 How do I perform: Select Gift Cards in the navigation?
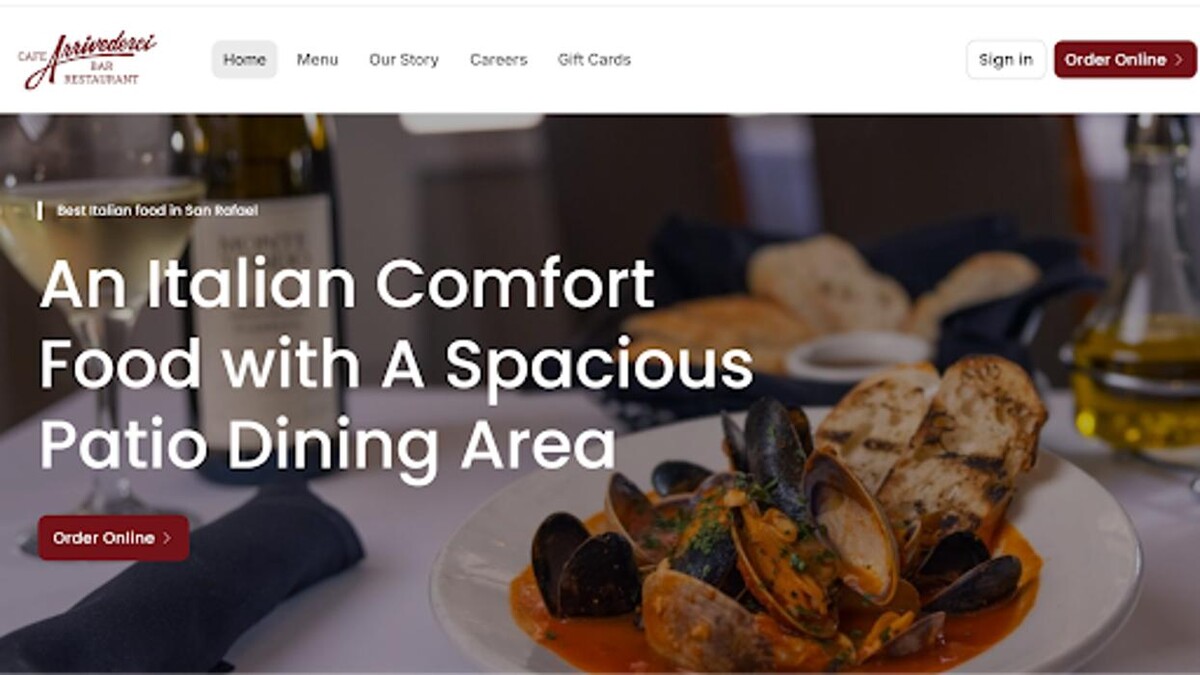[x=594, y=60]
